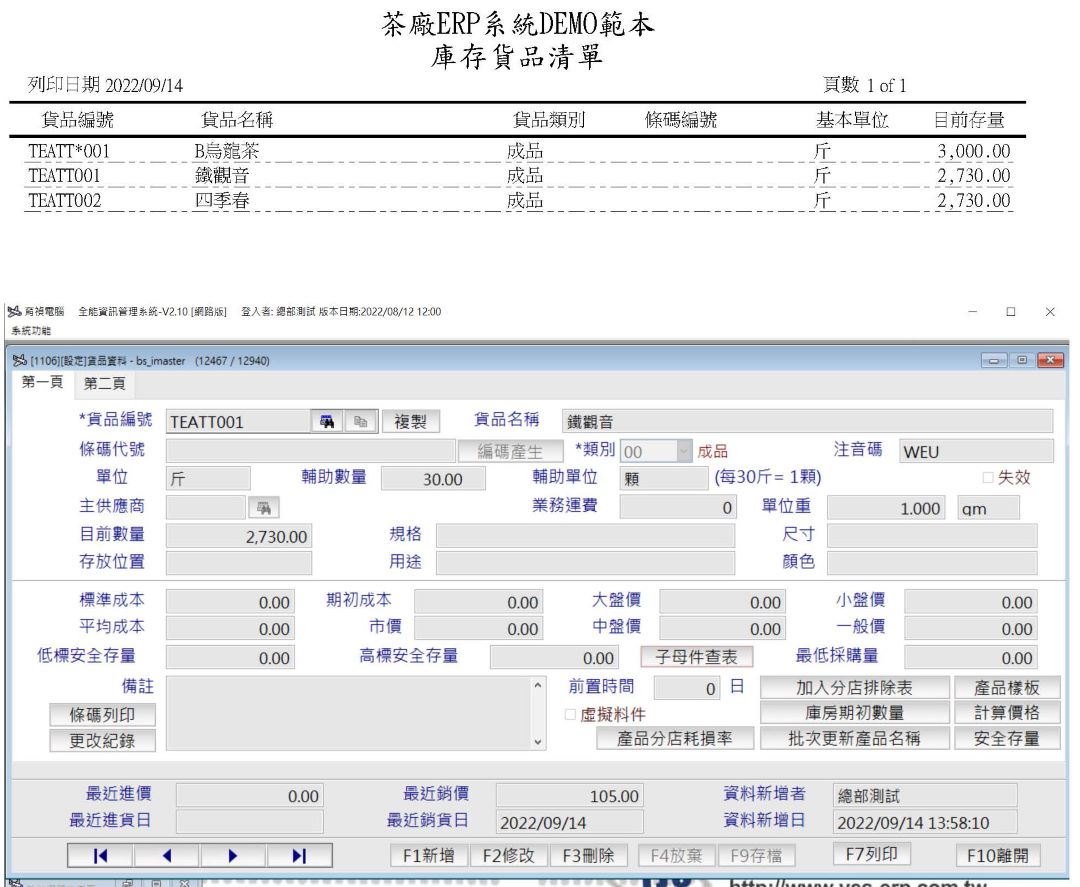Click the 備註 text area

(349, 713)
